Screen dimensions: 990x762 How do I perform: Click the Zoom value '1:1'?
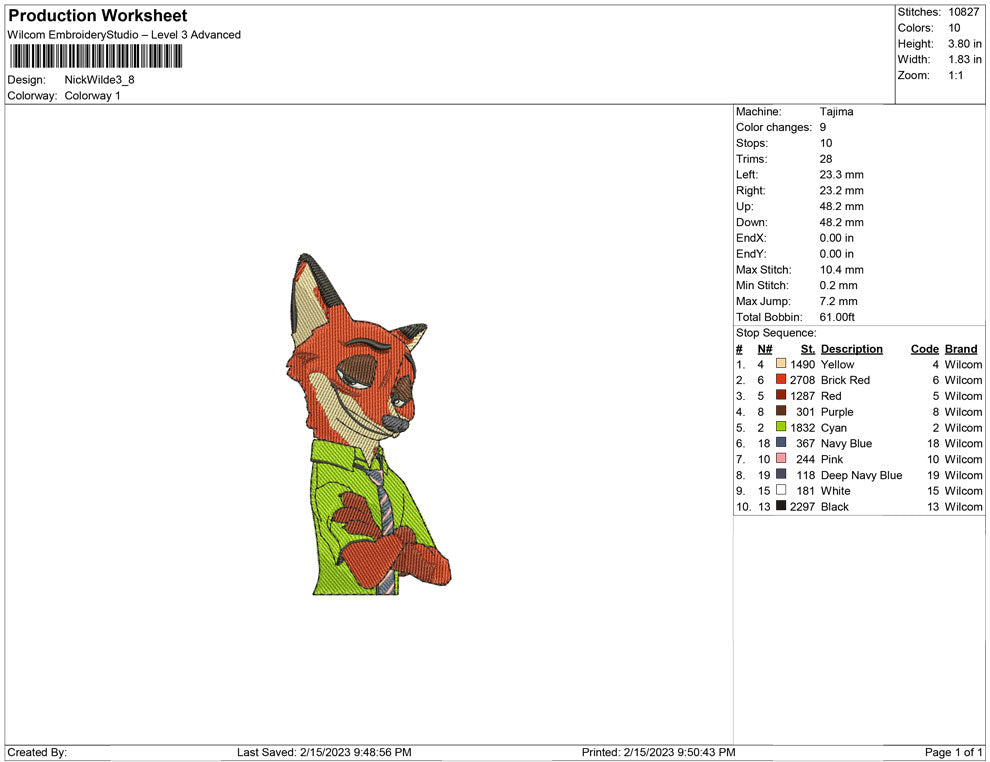pos(956,75)
